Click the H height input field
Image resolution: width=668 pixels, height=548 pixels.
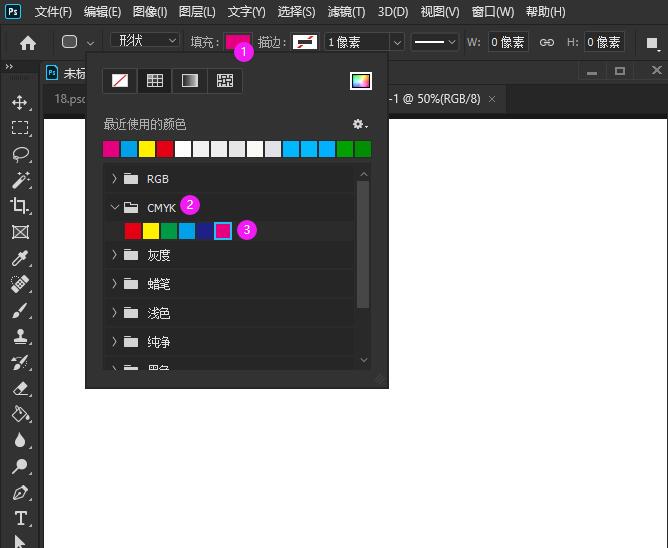[x=604, y=42]
